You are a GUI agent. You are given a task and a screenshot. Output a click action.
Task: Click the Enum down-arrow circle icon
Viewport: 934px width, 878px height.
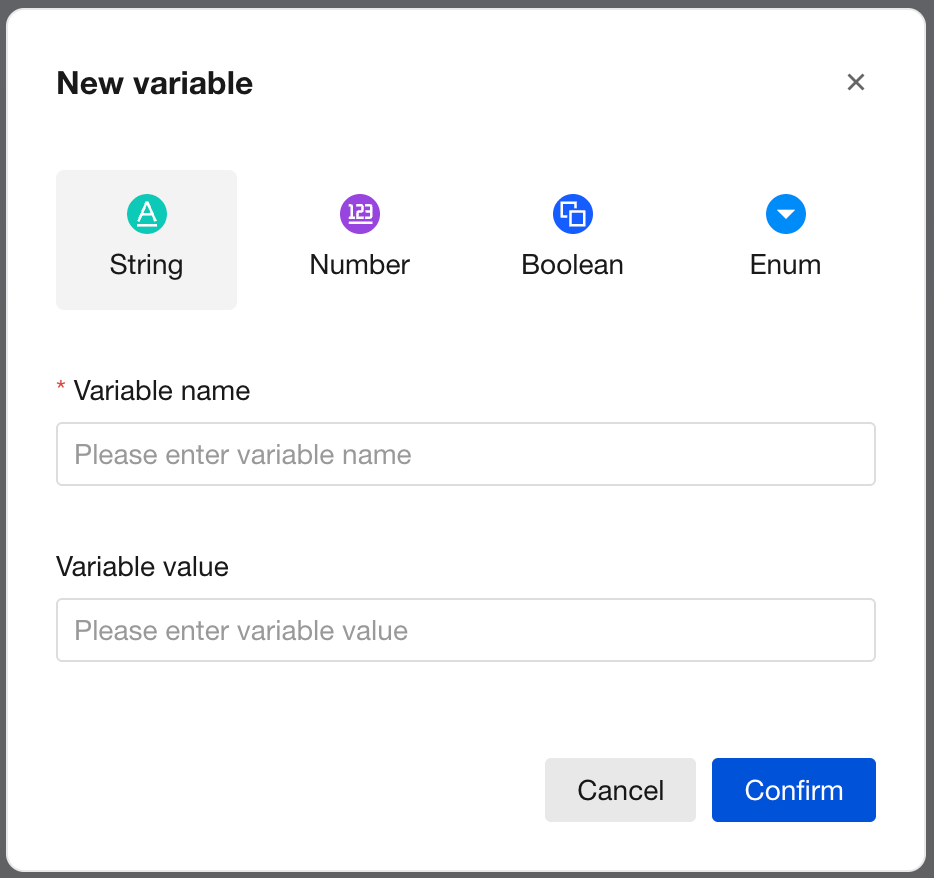[785, 214]
